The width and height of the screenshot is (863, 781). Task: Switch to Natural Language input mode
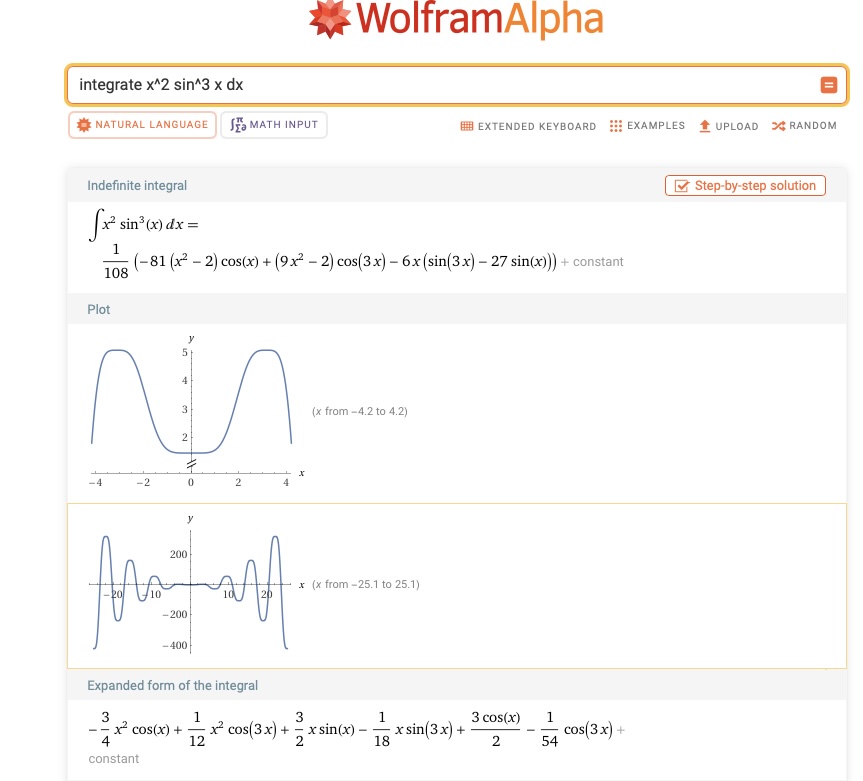click(x=142, y=125)
